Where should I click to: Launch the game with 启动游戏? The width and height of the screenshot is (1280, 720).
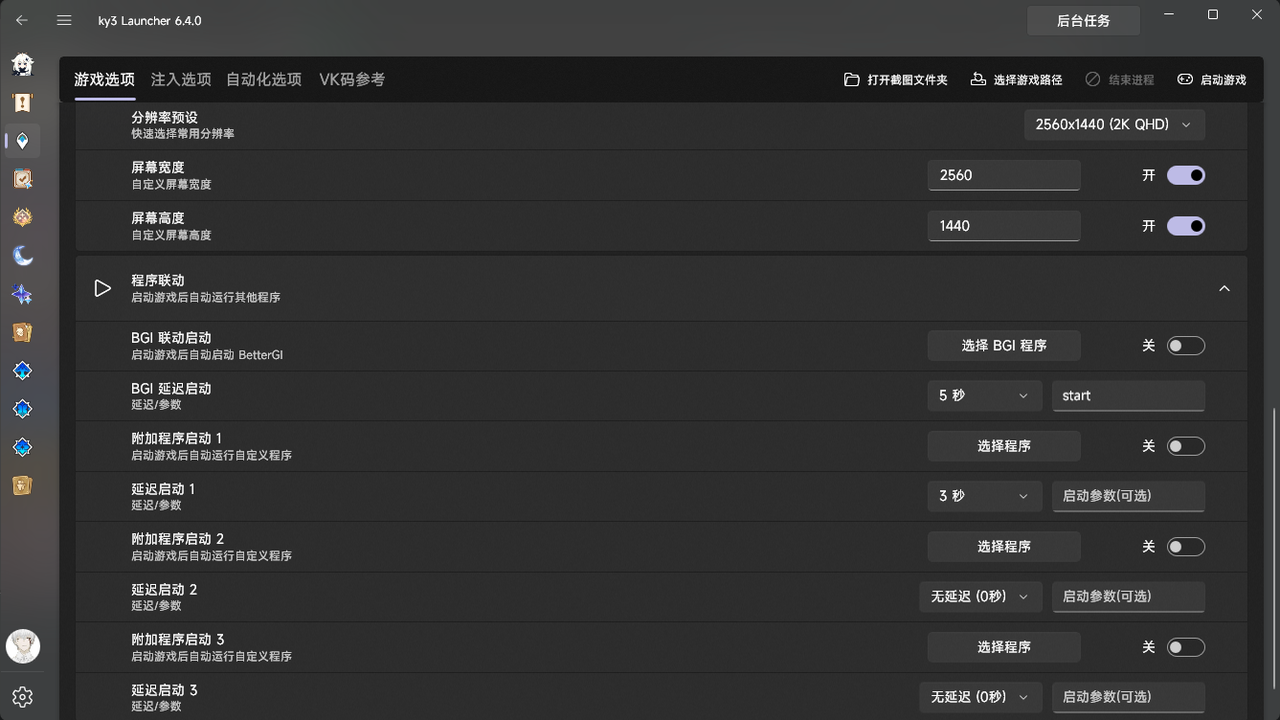click(x=1211, y=80)
